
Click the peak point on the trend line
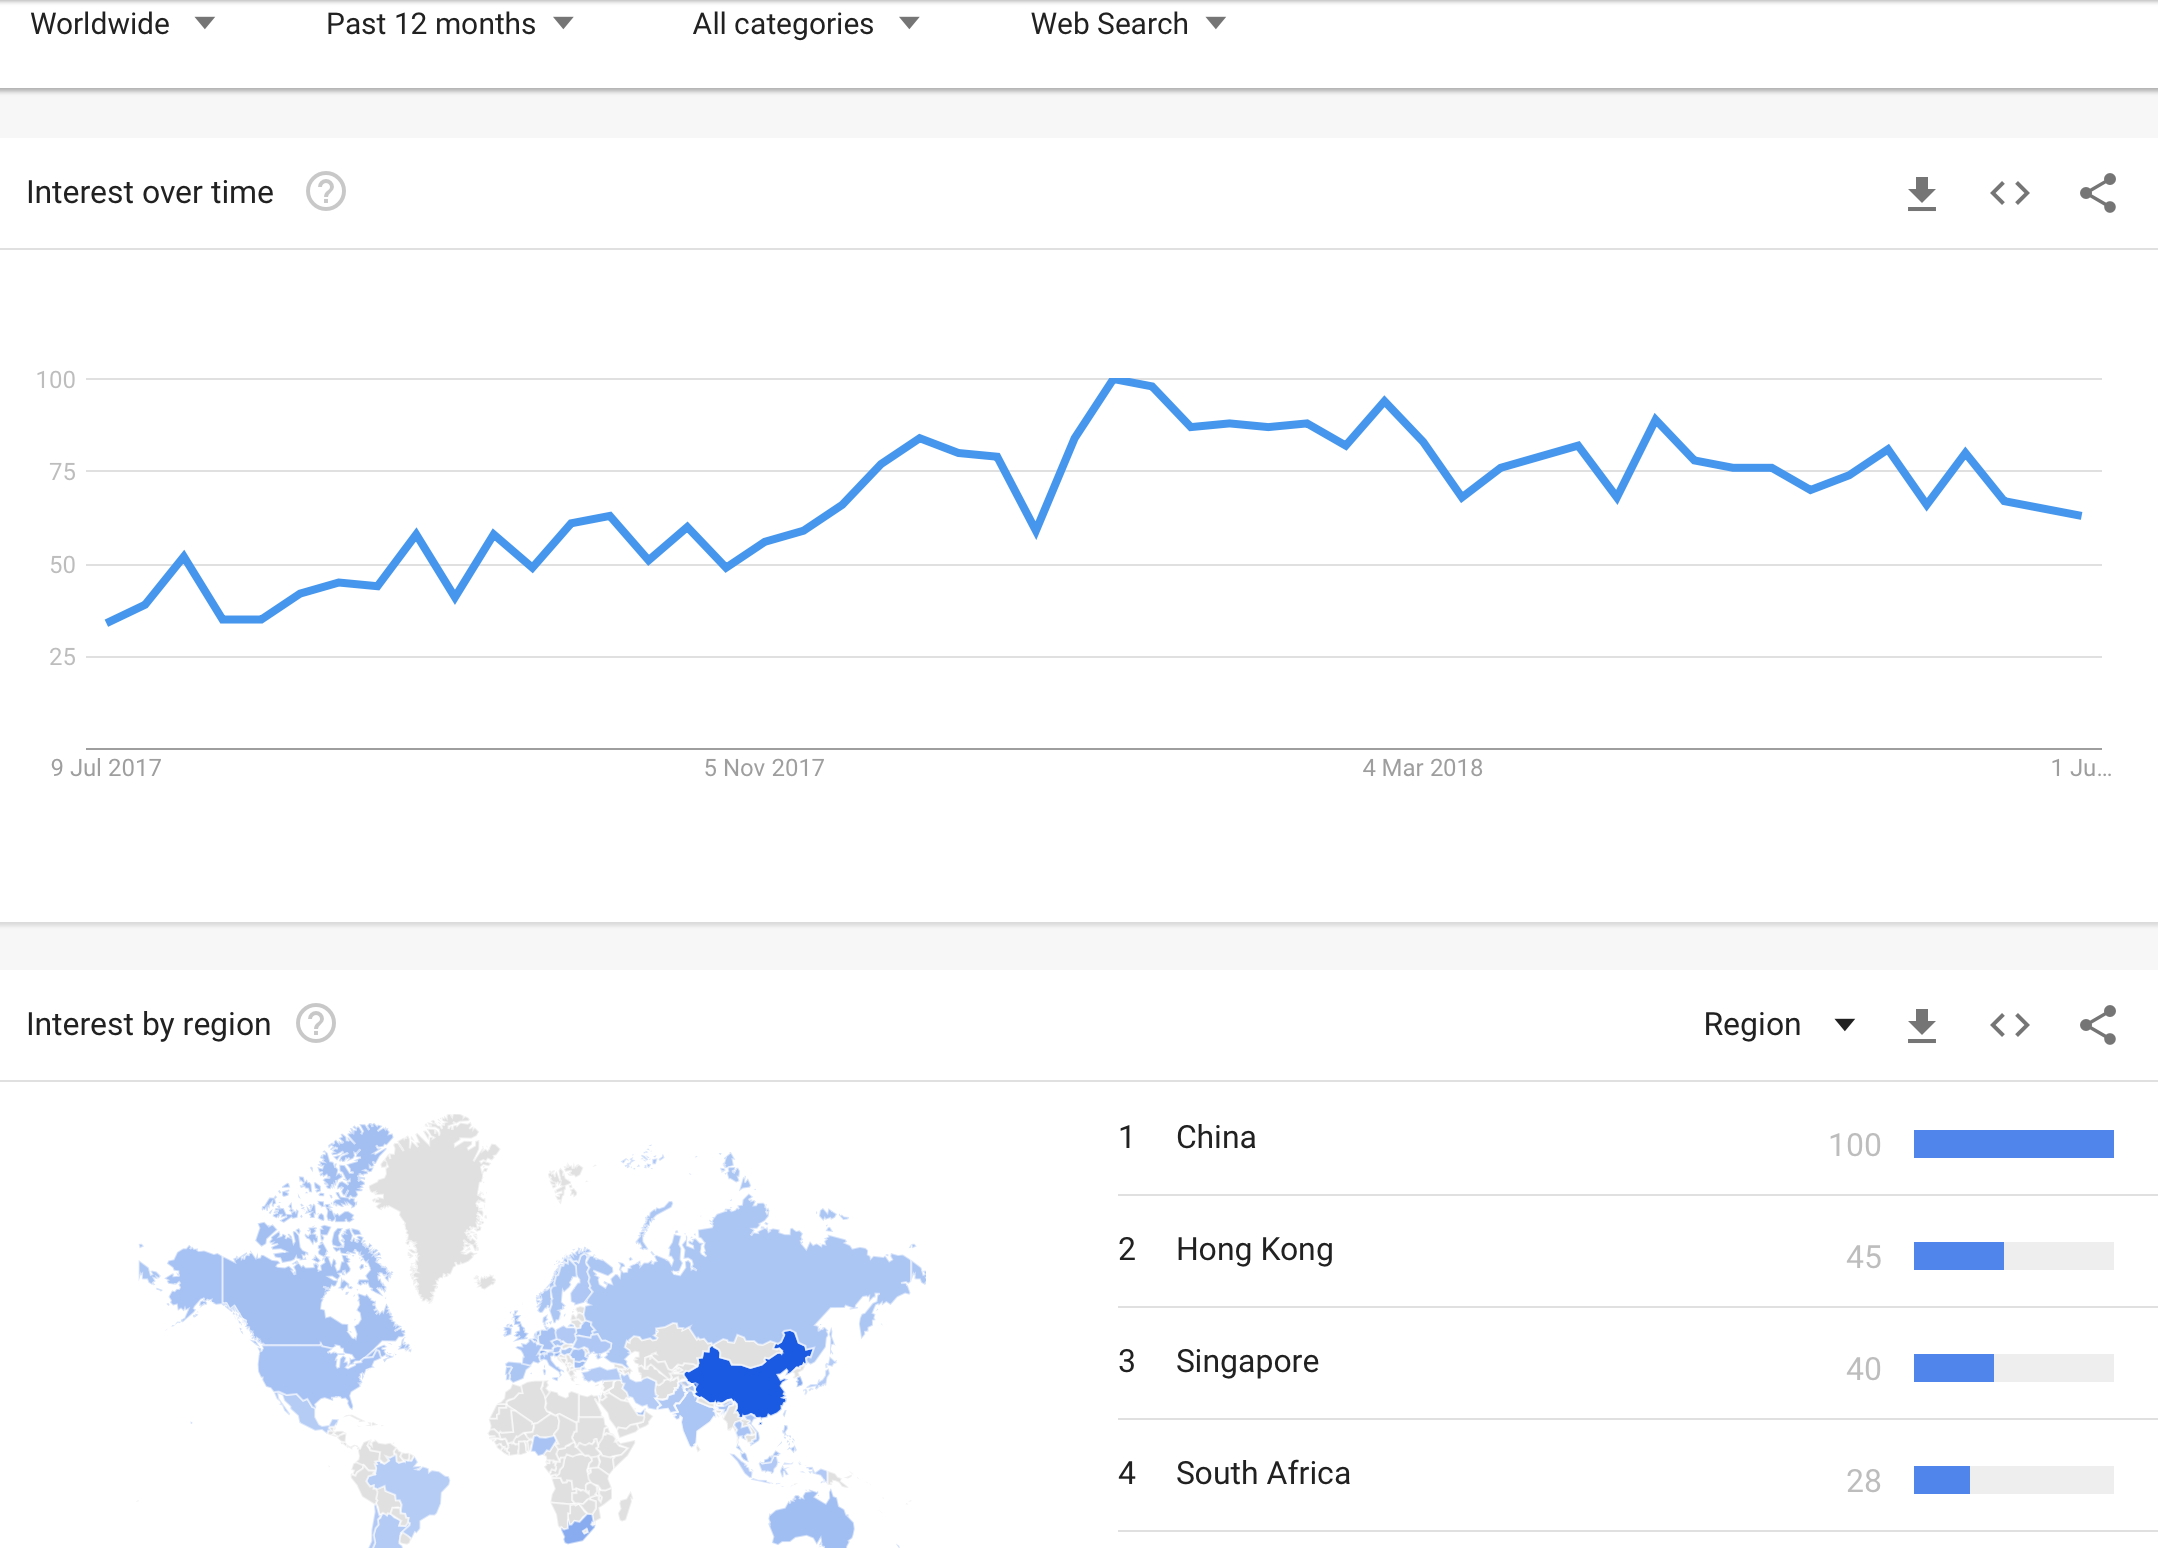point(1113,380)
